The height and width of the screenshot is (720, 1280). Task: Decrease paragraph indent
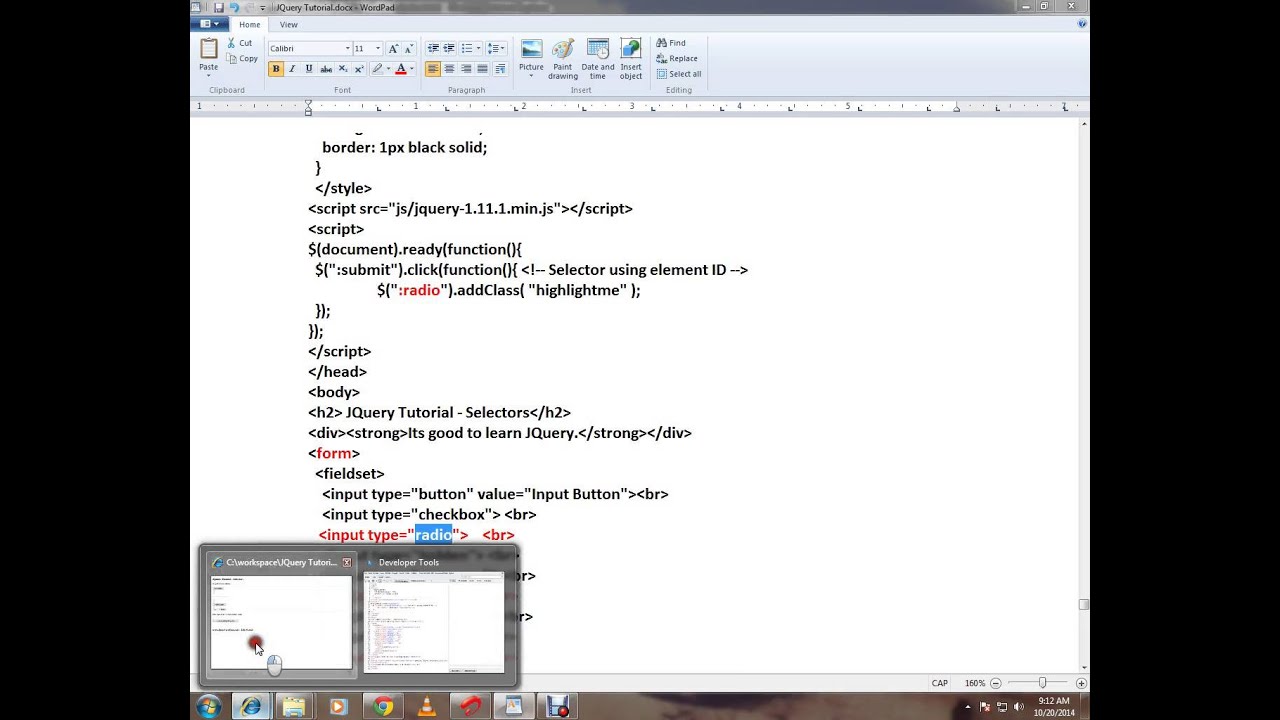[433, 48]
